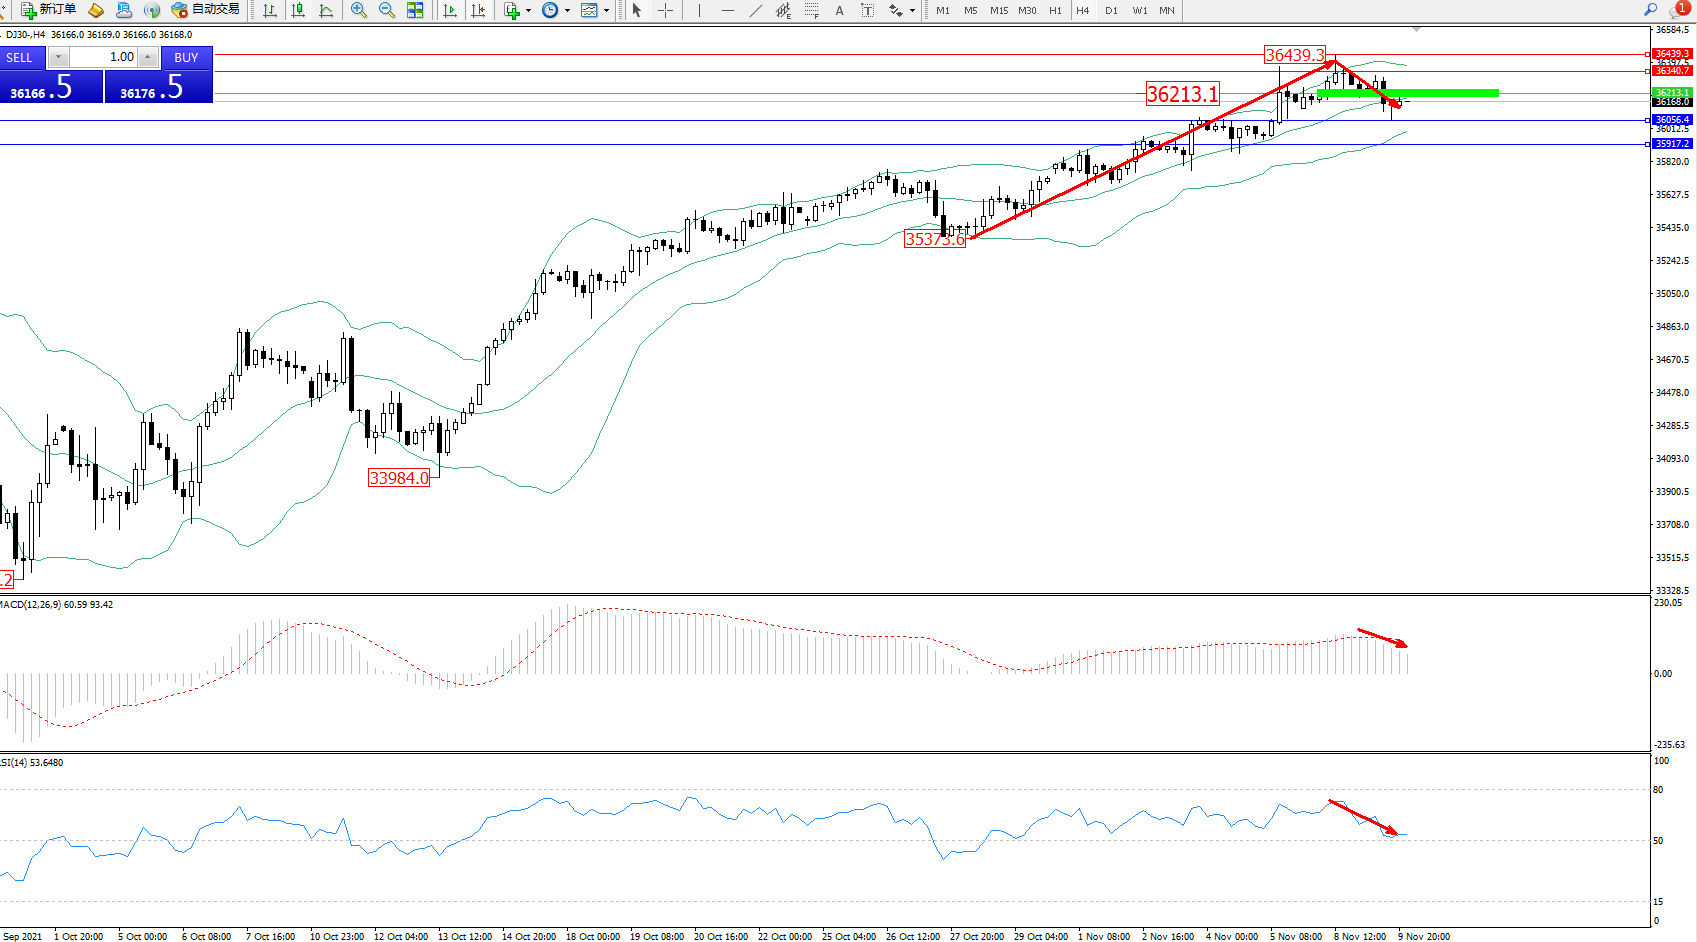Screen dimensions: 1697x942
Task: Toggle the AutoTrading (自动交易) button
Action: (206, 10)
